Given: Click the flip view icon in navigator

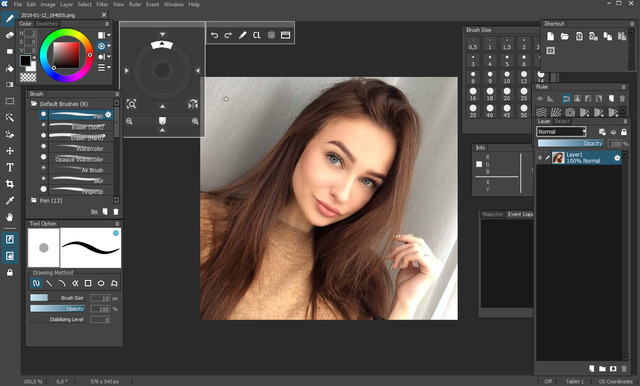Looking at the screenshot, I should point(193,104).
